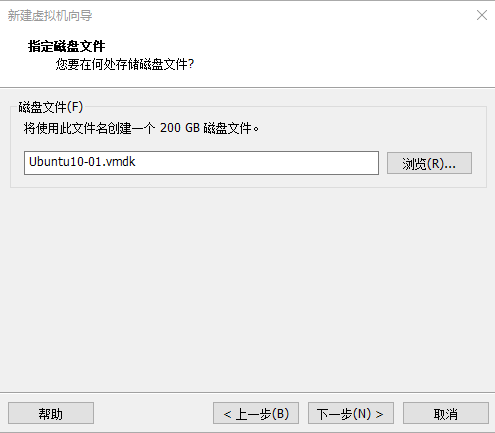Browse for a disk file location
This screenshot has height=433, width=495.
tap(429, 163)
